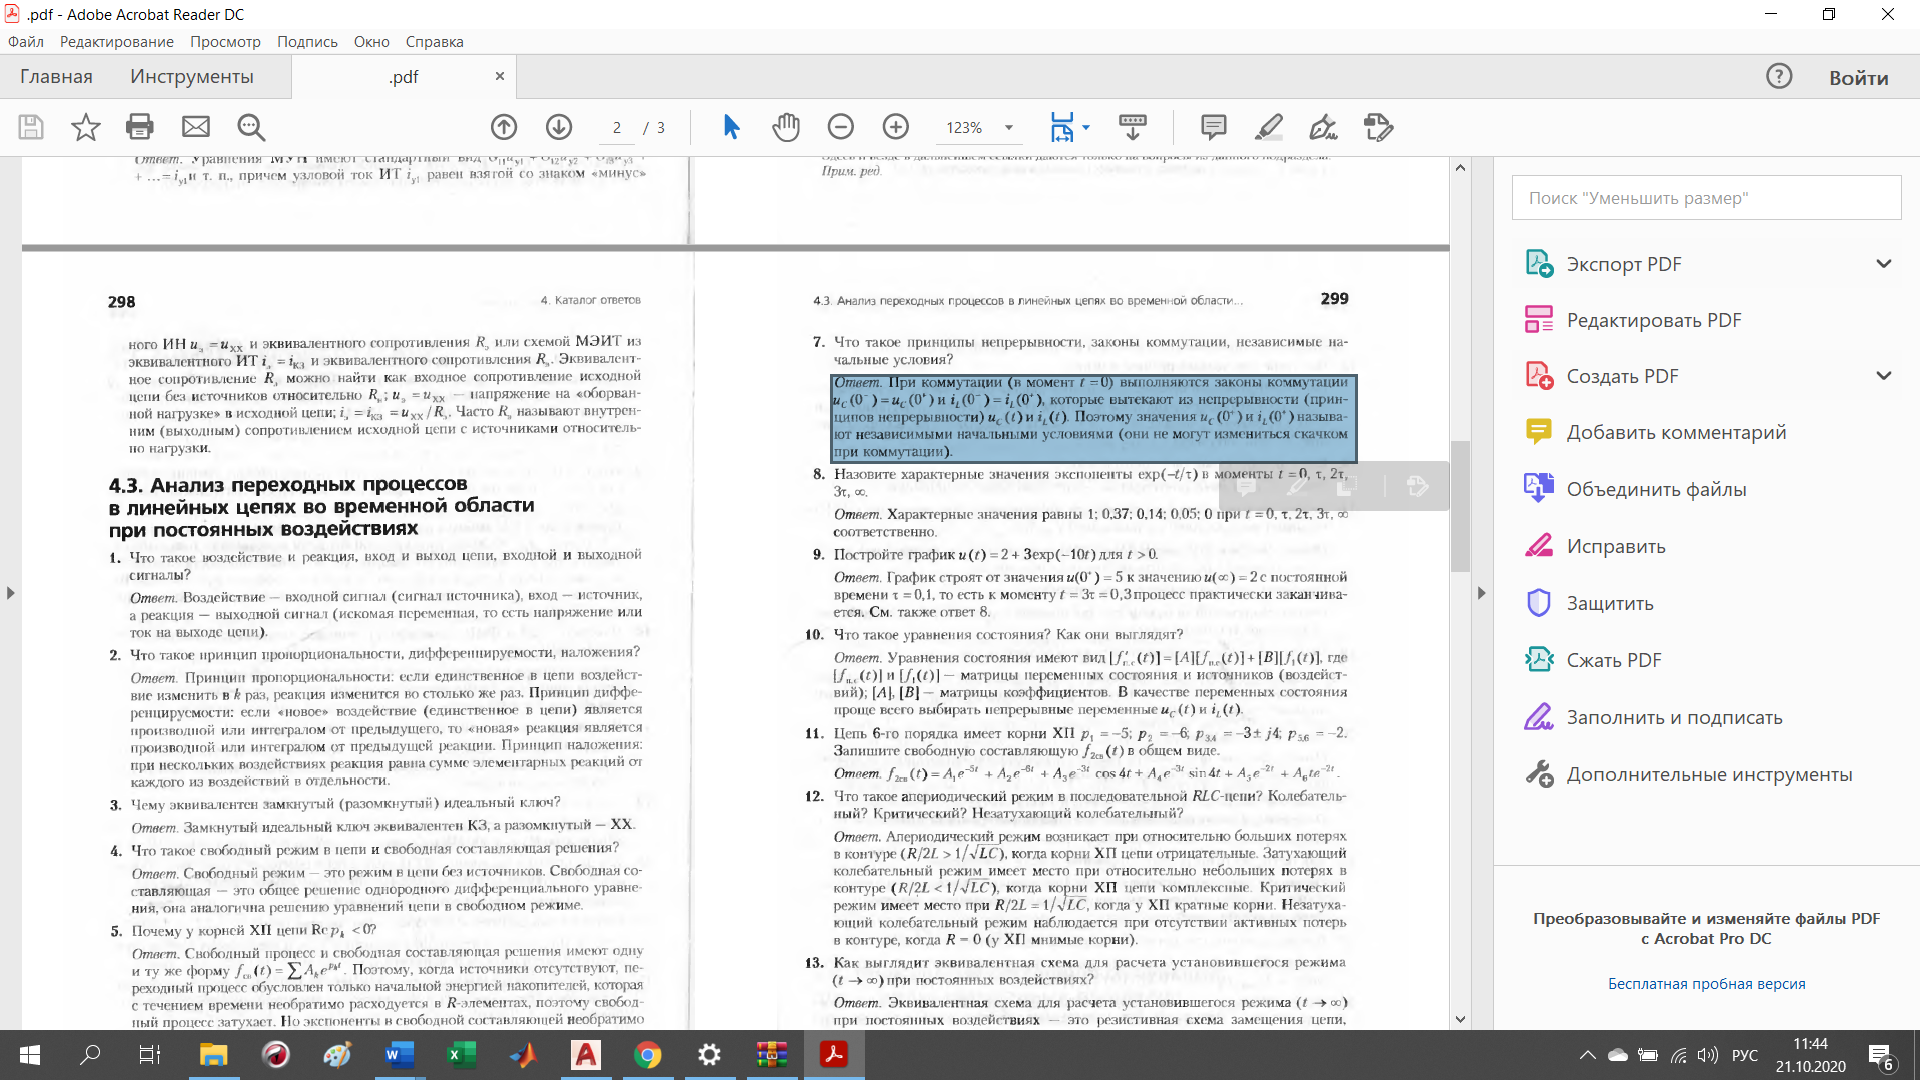Expand the Экспорт PDF chevron

tap(1884, 264)
